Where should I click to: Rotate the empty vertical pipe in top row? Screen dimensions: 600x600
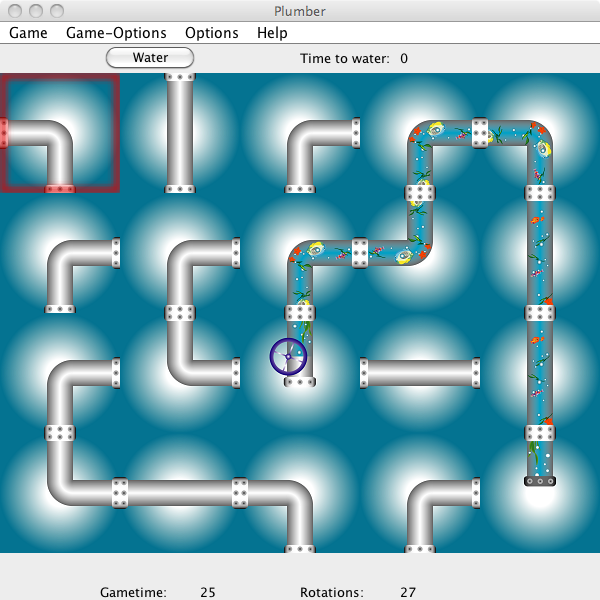pos(180,133)
